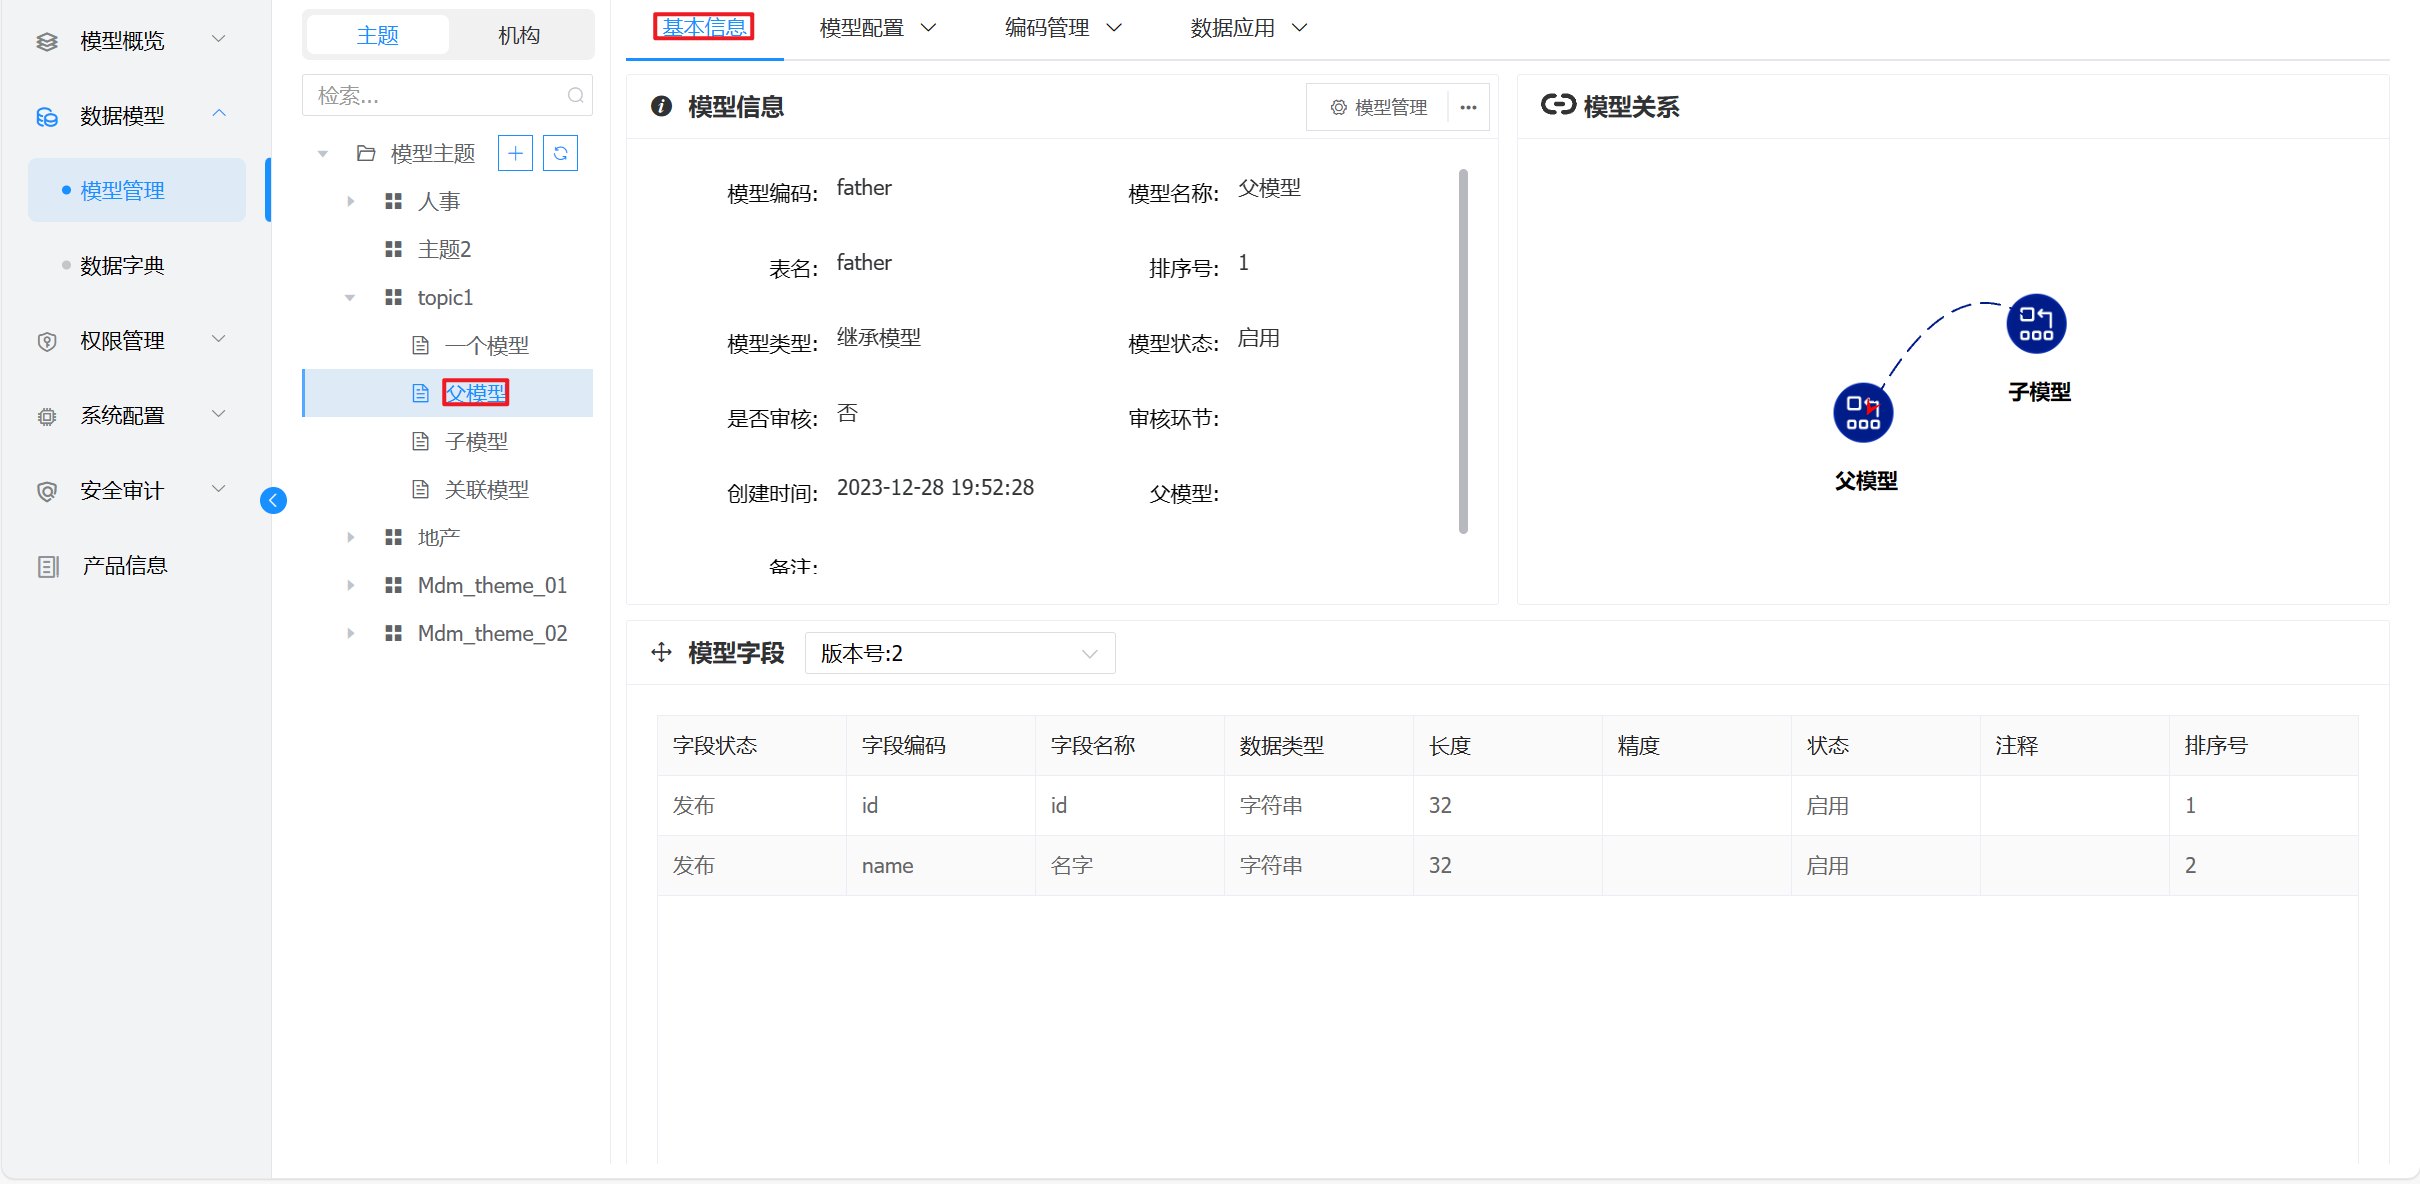Expand the 人事 tree node
Screen dimensions: 2420x1184
click(x=350, y=201)
